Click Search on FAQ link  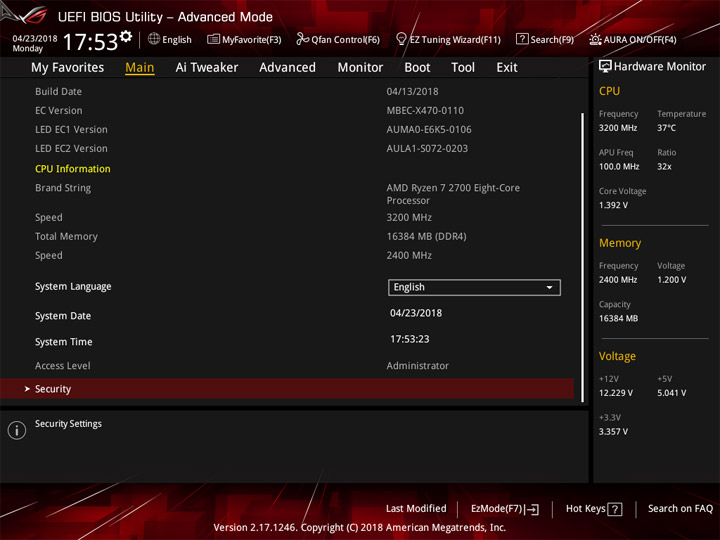(680, 509)
